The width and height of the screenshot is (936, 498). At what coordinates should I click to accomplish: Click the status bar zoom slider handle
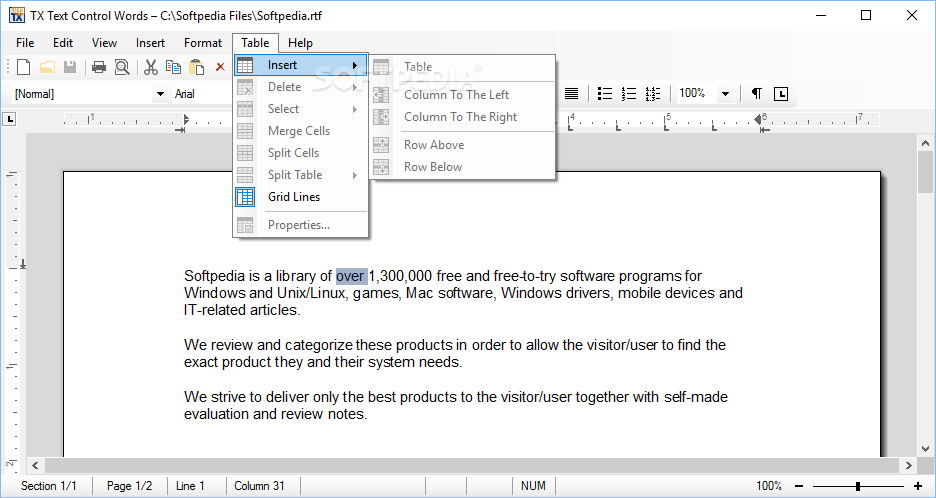click(x=858, y=486)
